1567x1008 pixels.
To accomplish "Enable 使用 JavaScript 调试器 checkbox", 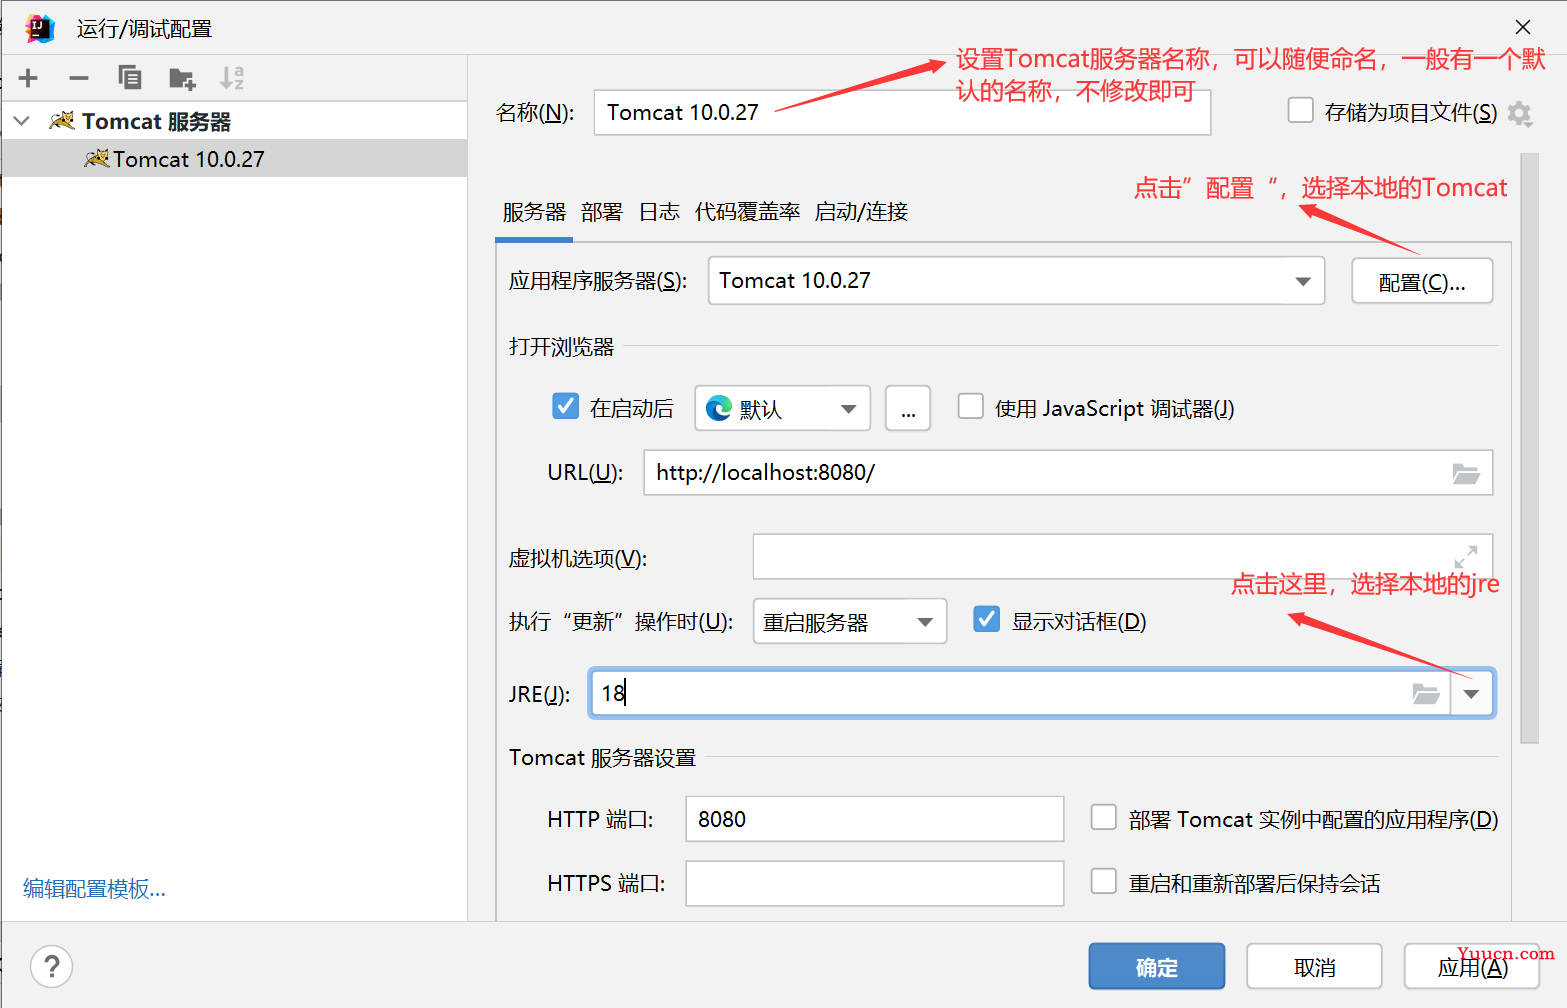I will (971, 406).
